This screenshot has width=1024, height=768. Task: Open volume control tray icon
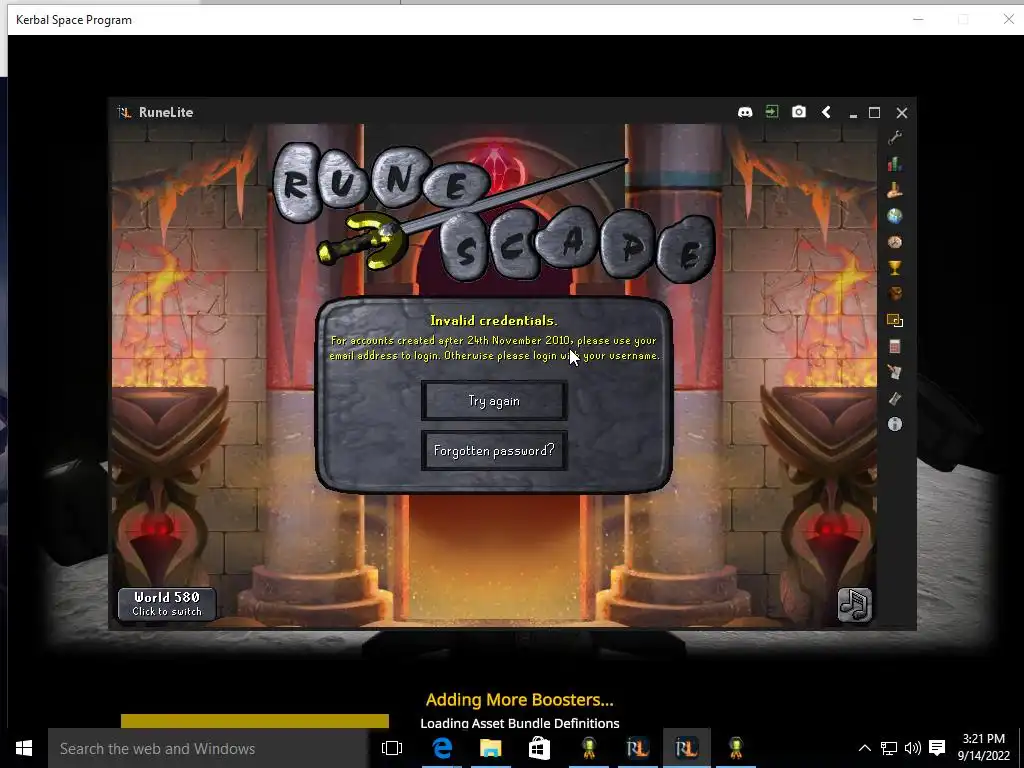point(913,748)
